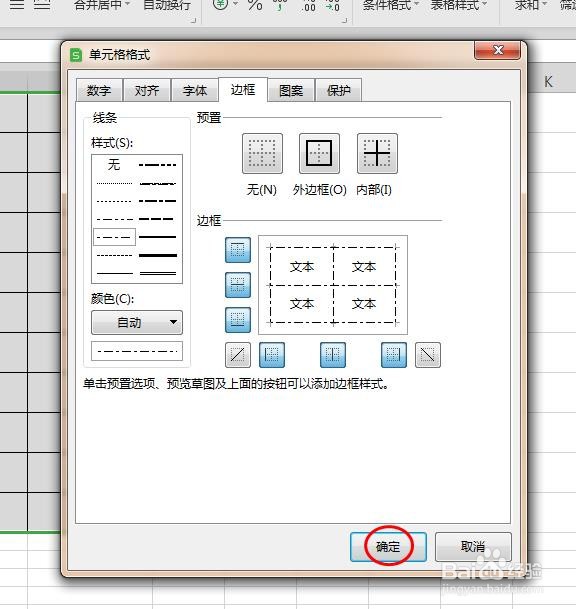Toggle the inside vertical border button
The image size is (576, 609).
[333, 355]
